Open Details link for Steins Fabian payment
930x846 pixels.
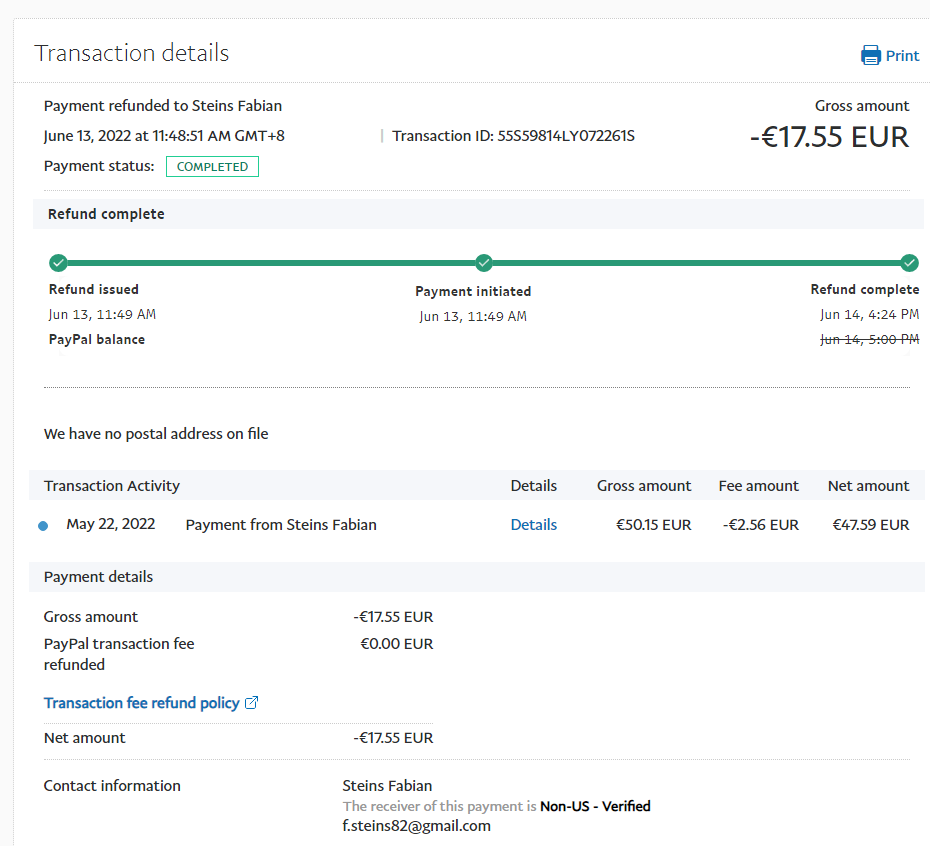coord(533,525)
